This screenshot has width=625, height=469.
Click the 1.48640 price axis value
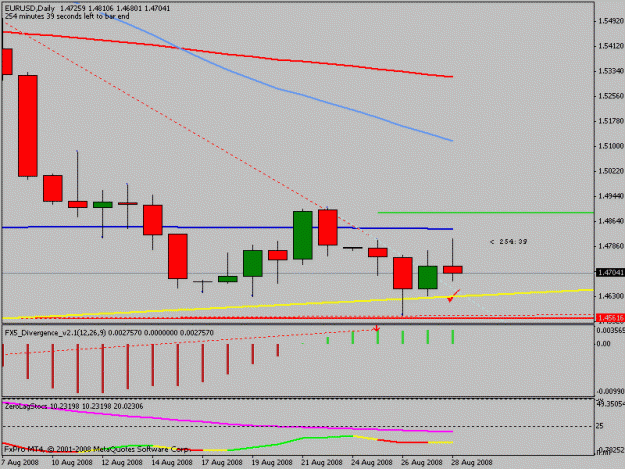tap(611, 221)
